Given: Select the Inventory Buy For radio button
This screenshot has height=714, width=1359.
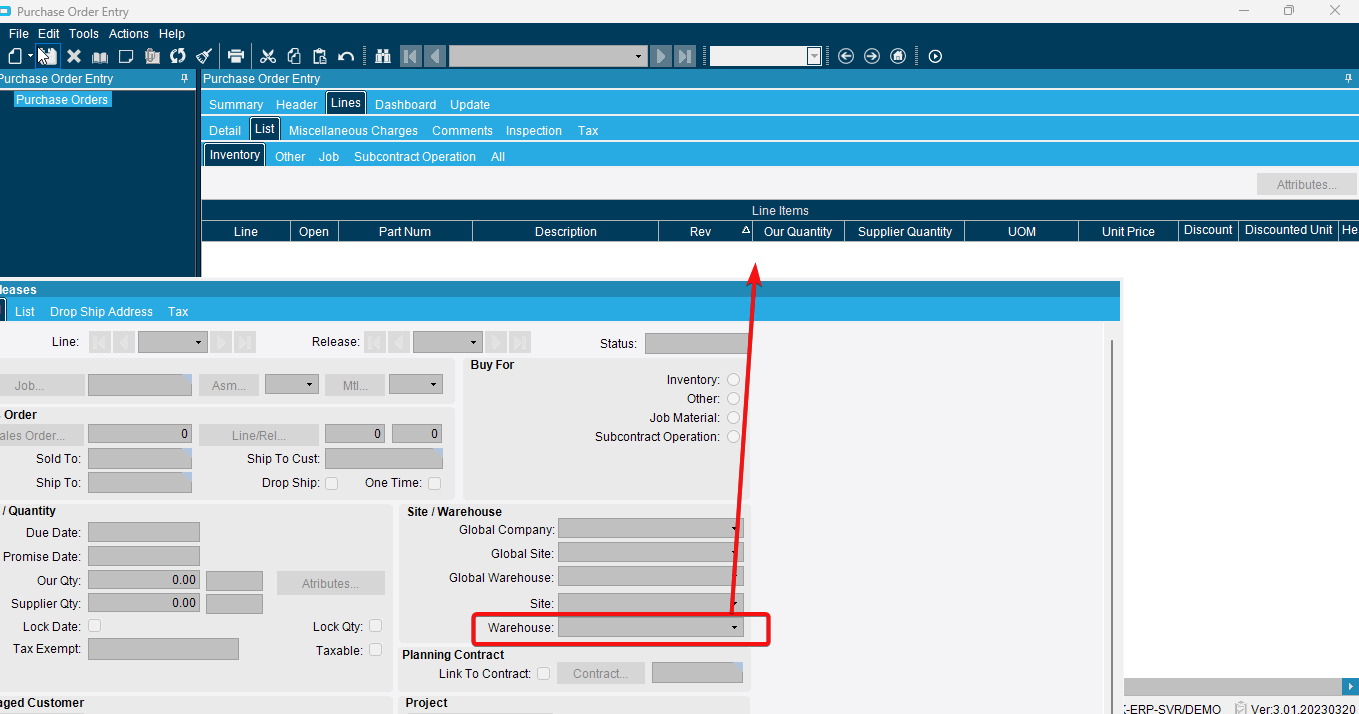Looking at the screenshot, I should (734, 380).
